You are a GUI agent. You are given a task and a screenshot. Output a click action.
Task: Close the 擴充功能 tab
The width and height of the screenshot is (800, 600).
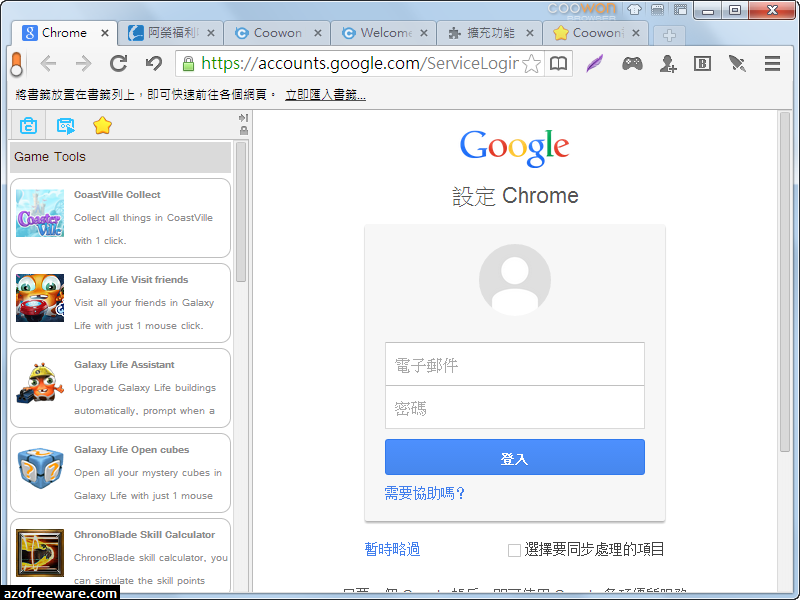pos(530,33)
